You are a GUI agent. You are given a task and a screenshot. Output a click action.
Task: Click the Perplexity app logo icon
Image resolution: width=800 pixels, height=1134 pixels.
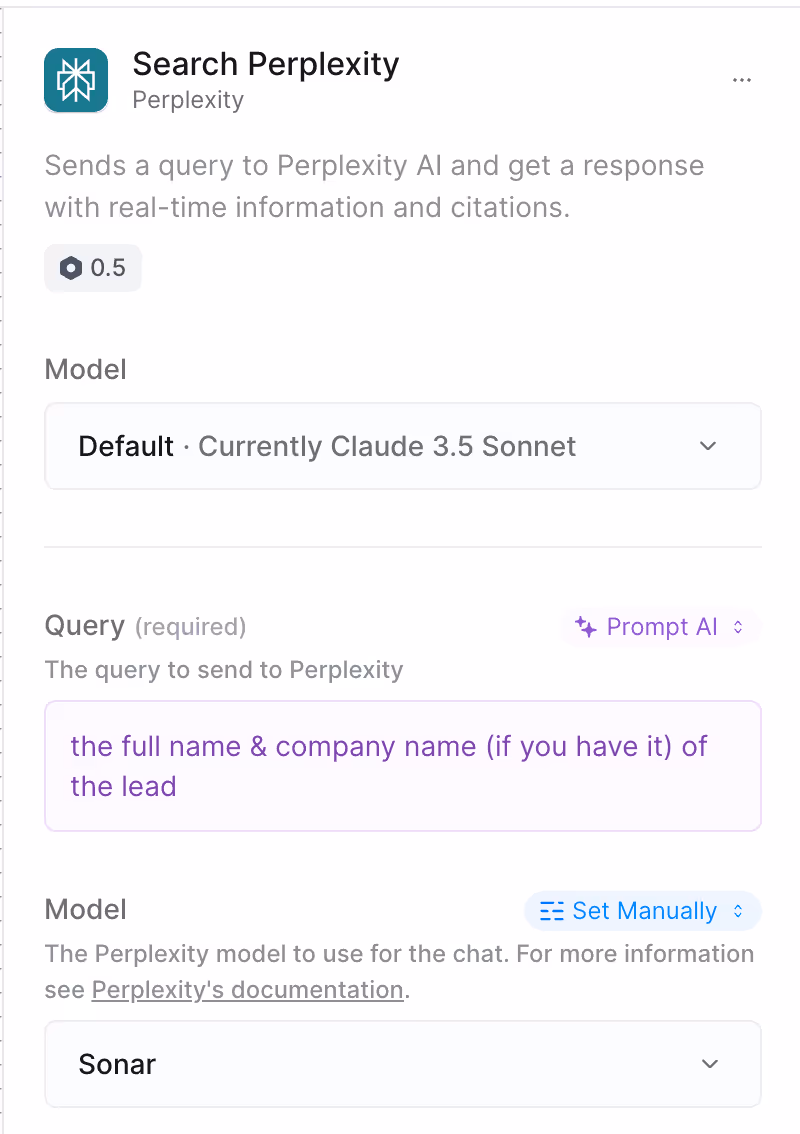pos(76,80)
